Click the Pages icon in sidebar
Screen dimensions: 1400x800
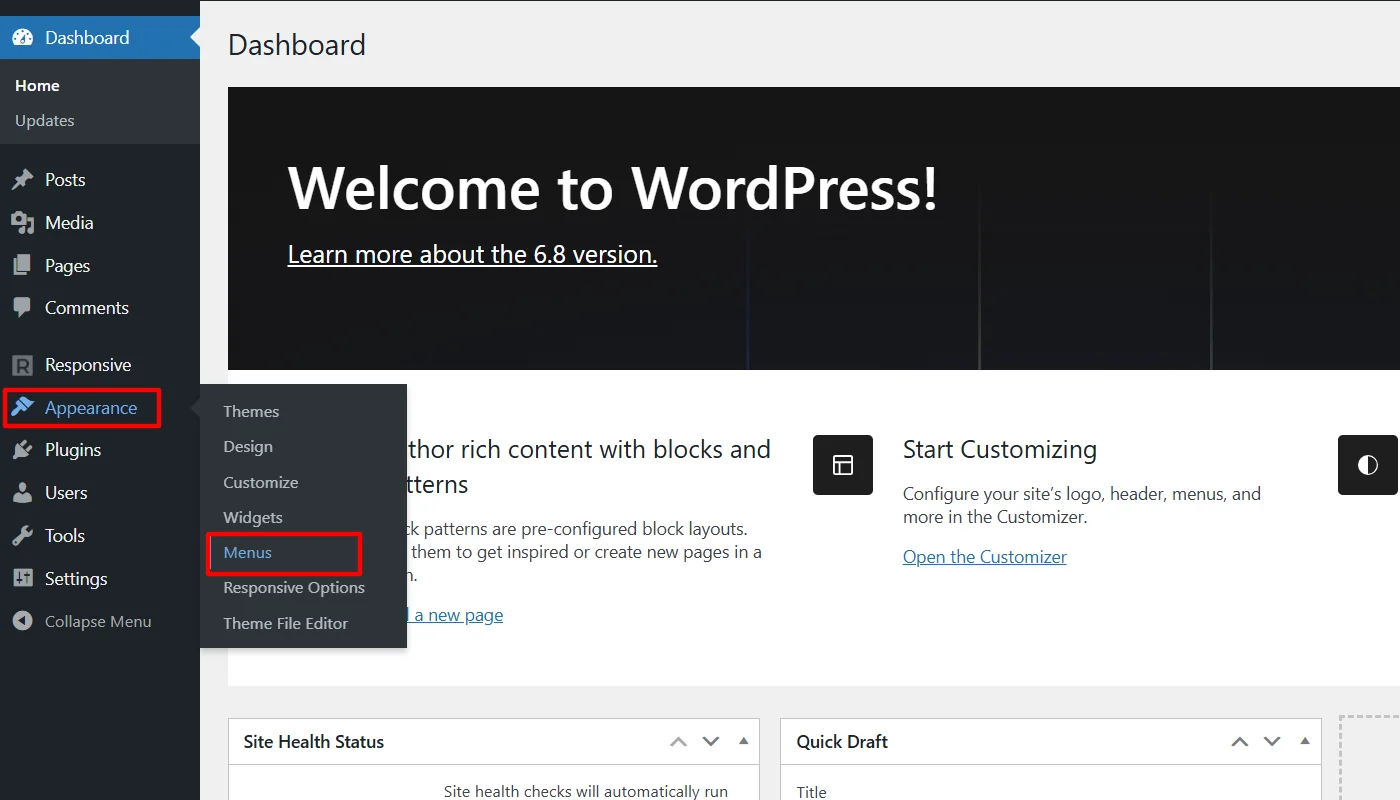point(22,266)
